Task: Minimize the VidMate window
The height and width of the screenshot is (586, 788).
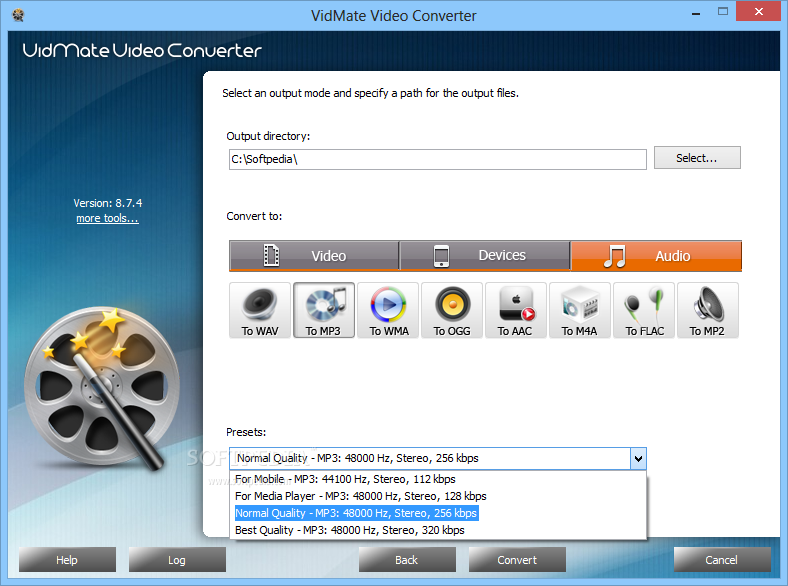Action: click(x=696, y=13)
